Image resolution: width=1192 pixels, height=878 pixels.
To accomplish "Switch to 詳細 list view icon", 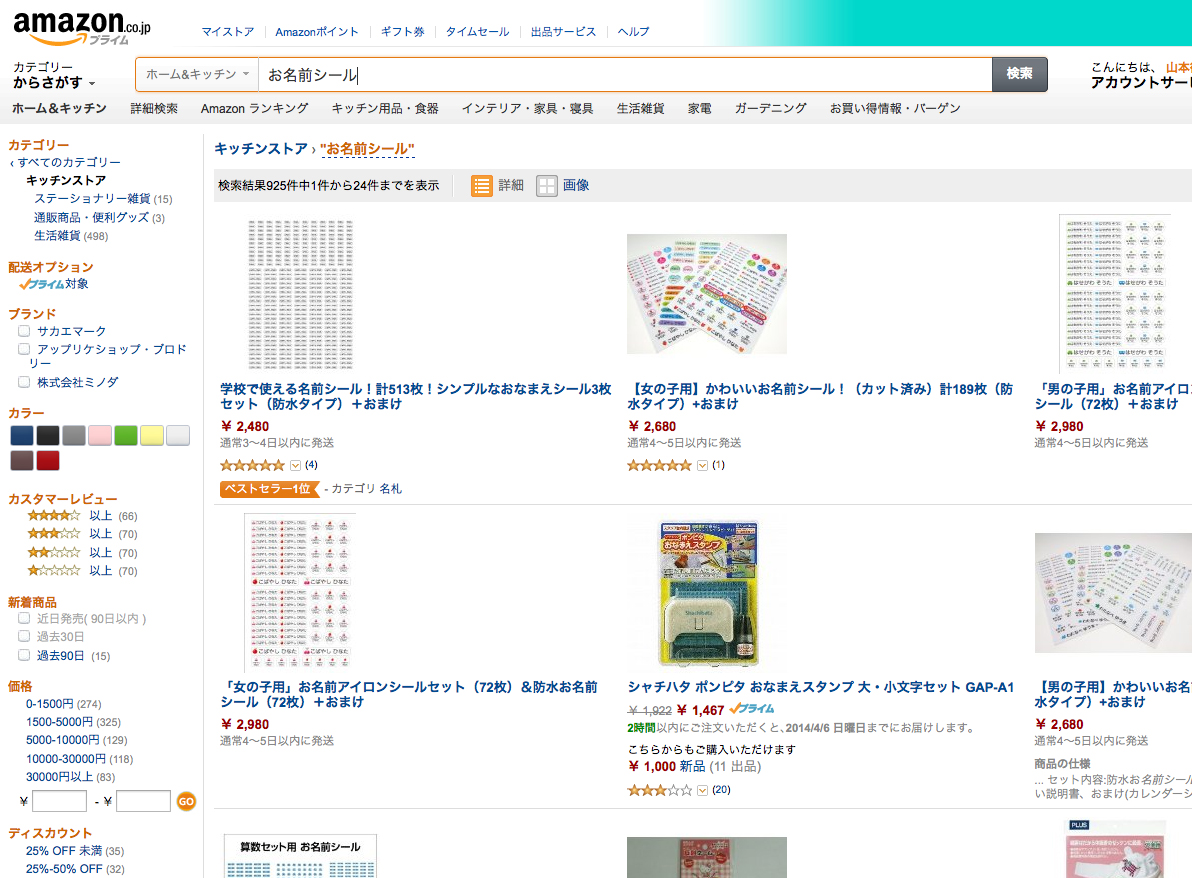I will click(x=482, y=185).
